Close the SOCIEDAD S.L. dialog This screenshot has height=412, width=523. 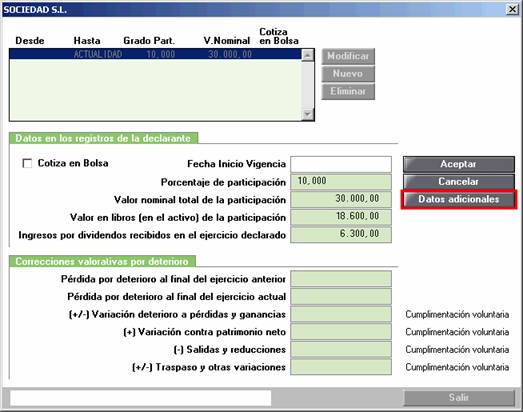click(x=512, y=9)
